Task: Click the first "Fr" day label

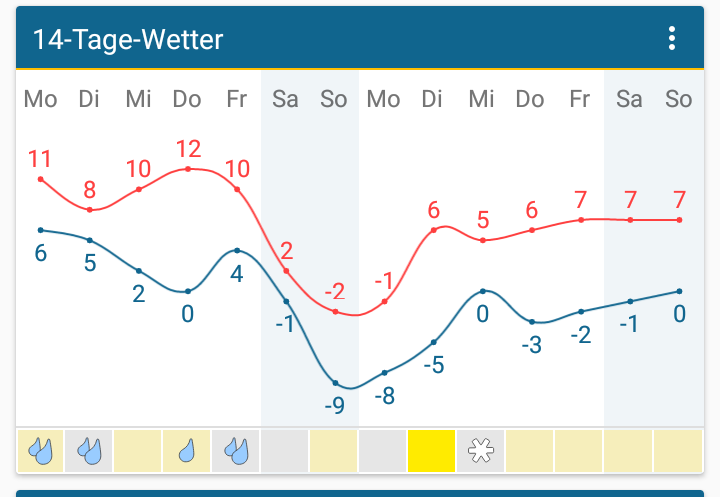Action: point(236,99)
